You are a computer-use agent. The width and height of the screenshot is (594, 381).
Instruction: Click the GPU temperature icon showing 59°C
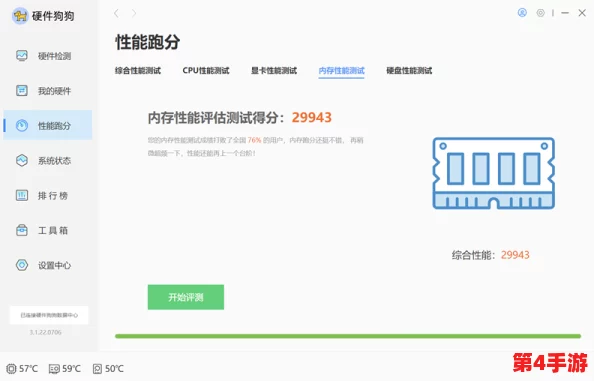pyautogui.click(x=54, y=369)
